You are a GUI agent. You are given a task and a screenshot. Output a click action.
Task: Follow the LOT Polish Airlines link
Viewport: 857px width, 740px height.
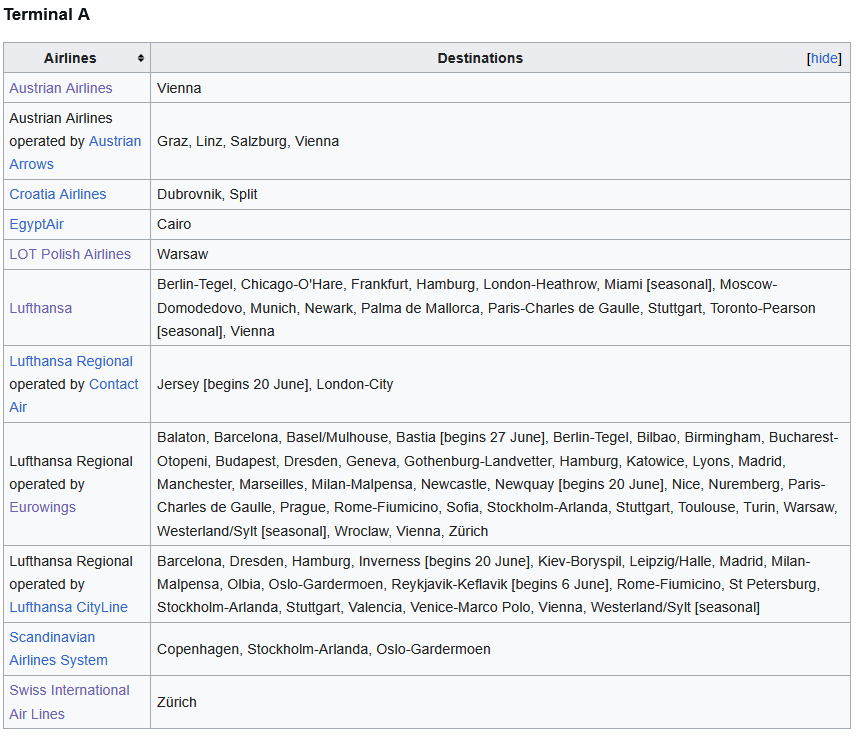(70, 254)
